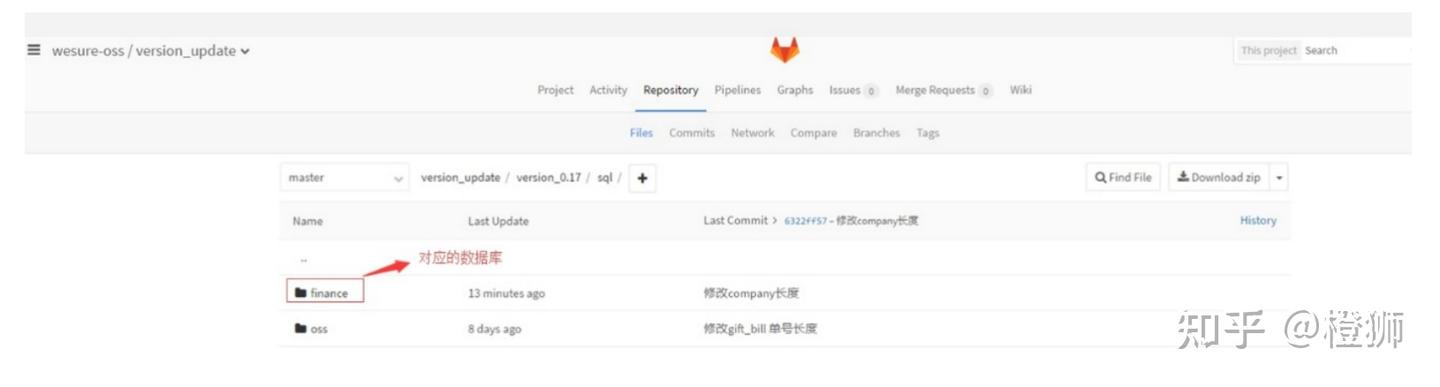Open the hamburger sidebar menu

point(33,50)
